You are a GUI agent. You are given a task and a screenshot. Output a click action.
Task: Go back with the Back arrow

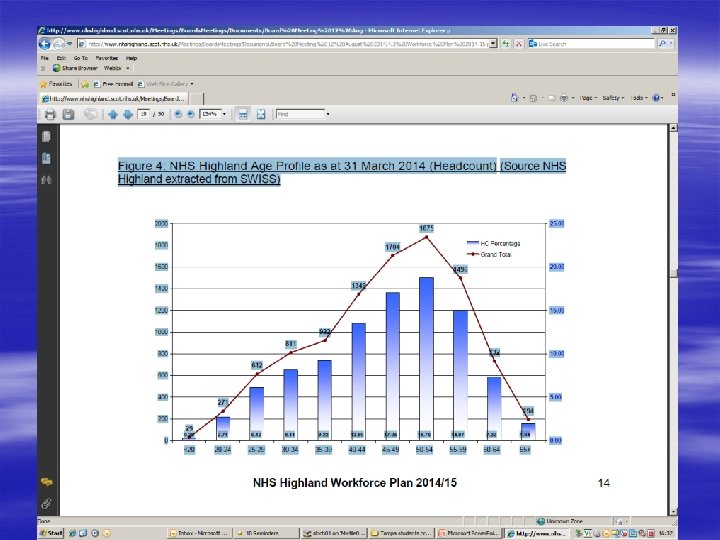click(x=45, y=44)
